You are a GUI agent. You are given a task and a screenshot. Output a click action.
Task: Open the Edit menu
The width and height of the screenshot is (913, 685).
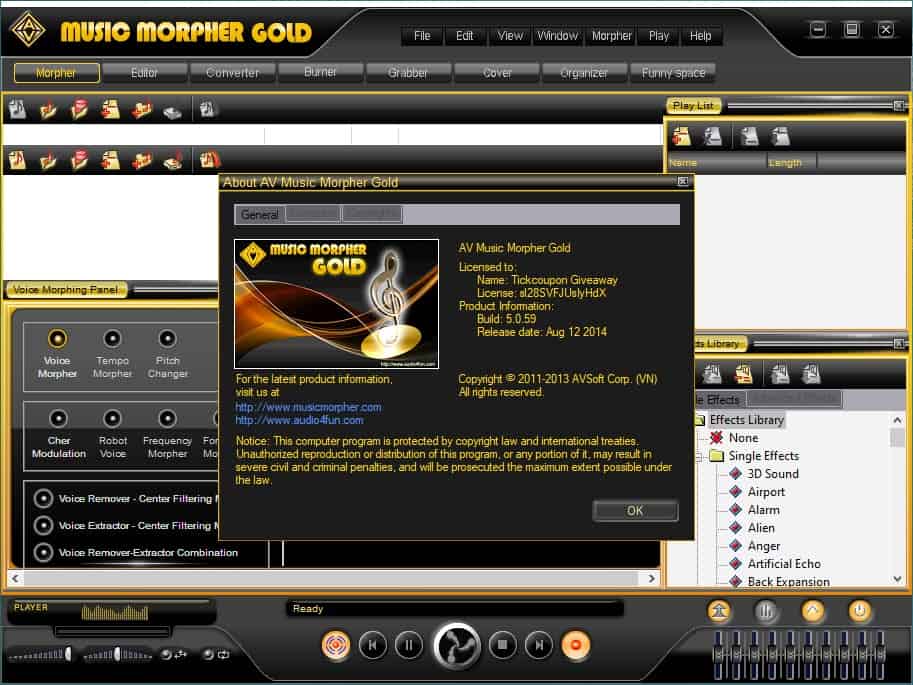coord(465,36)
